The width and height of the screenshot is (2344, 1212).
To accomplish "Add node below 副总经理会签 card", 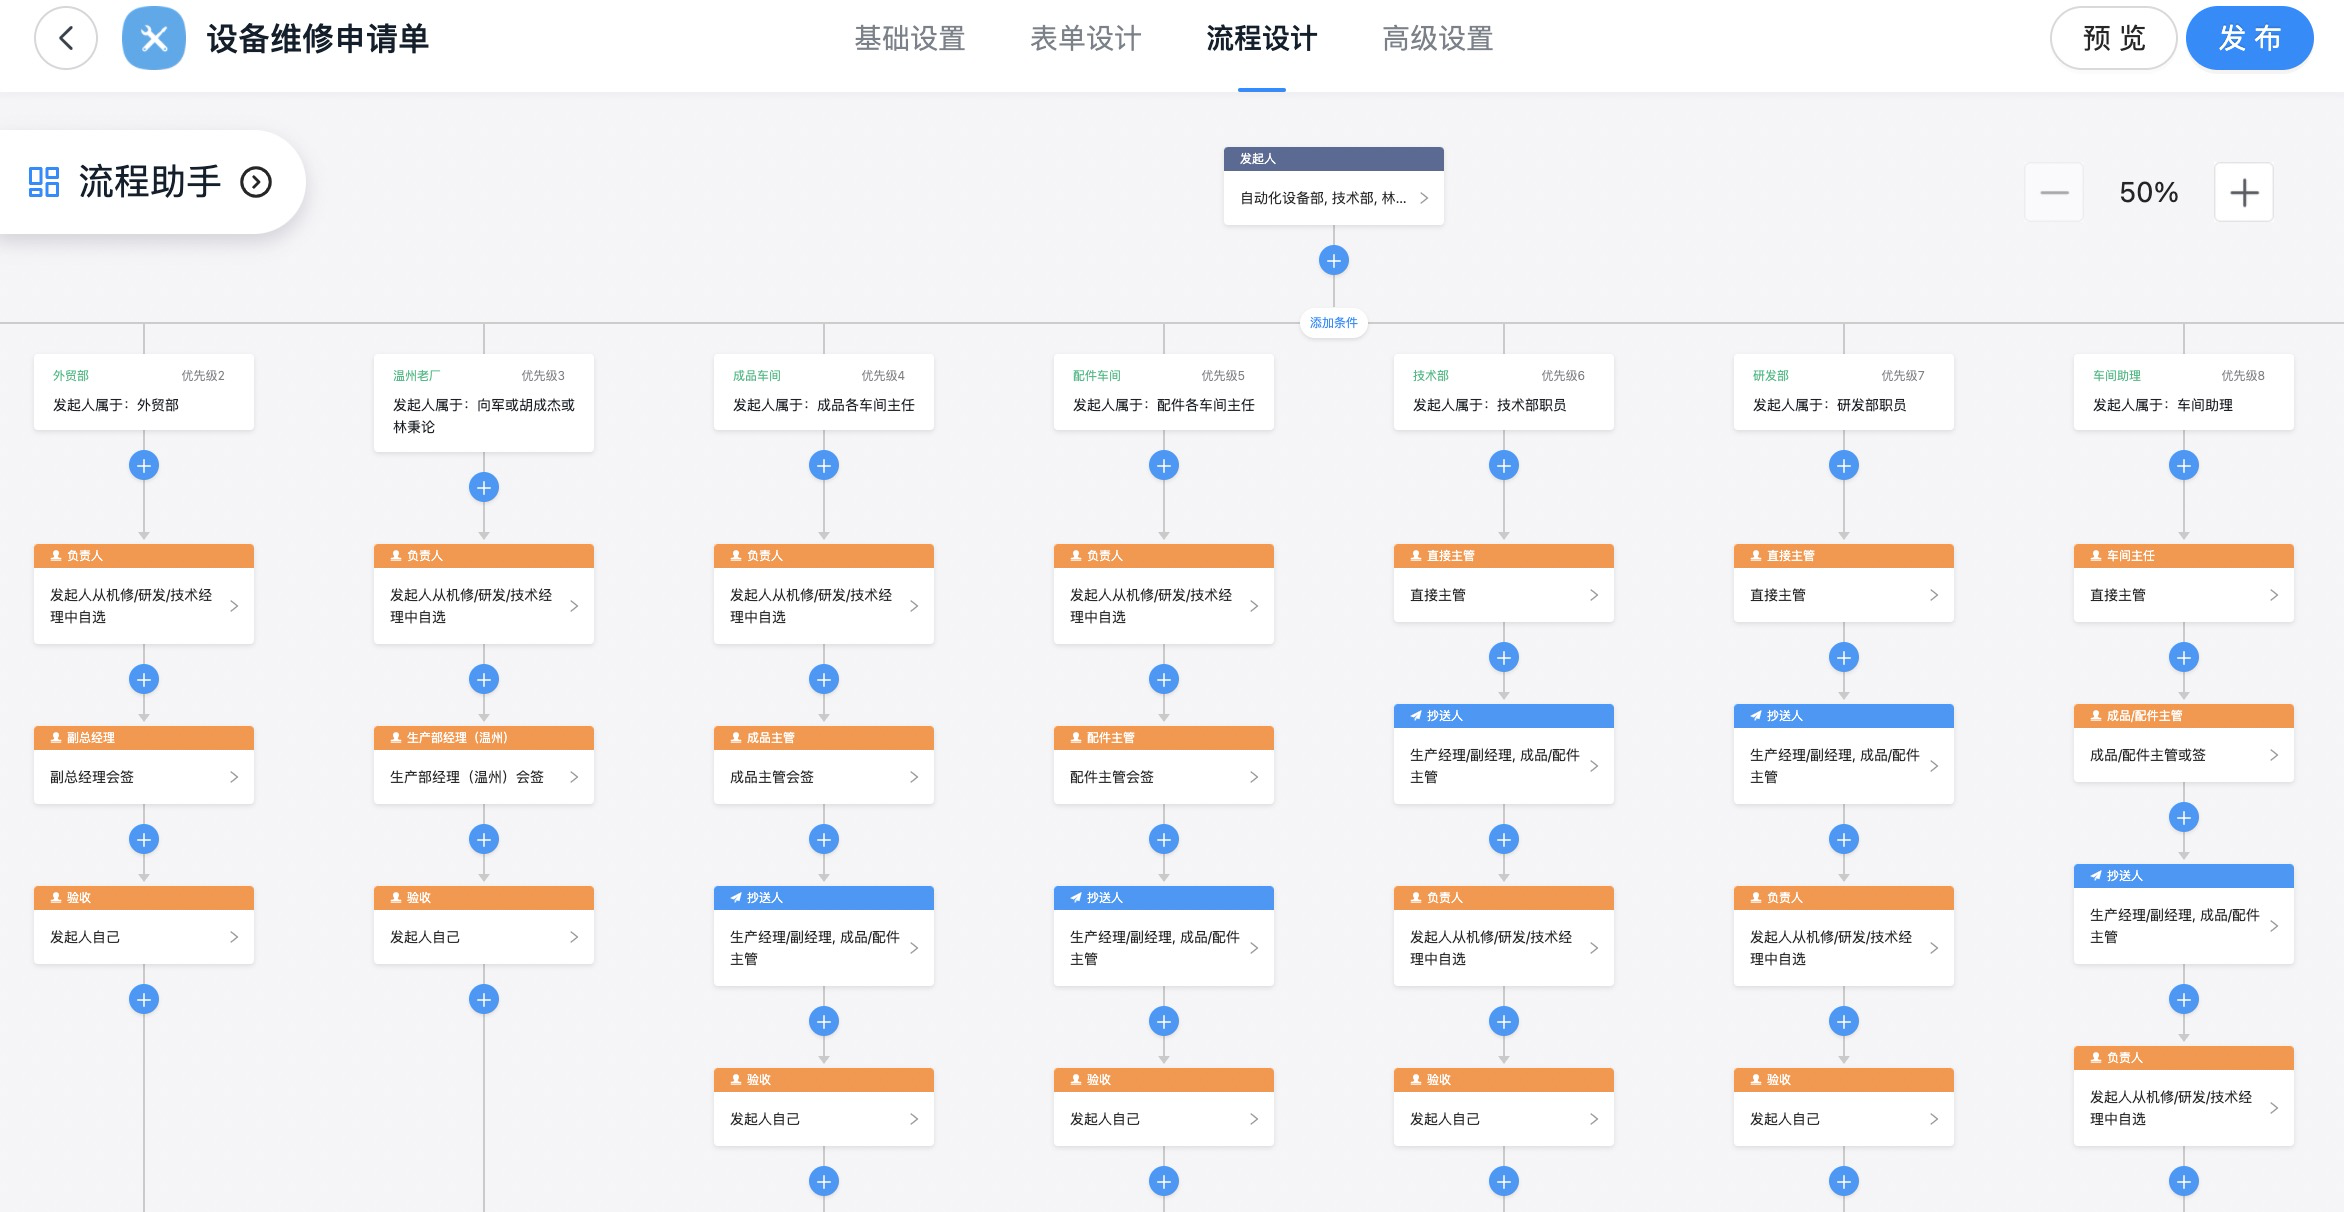I will tap(144, 840).
